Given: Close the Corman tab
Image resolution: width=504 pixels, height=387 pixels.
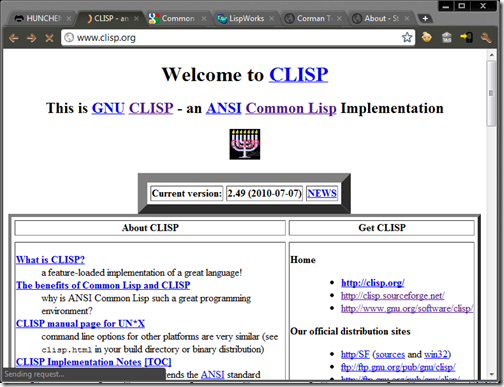Looking at the screenshot, I should [339, 18].
